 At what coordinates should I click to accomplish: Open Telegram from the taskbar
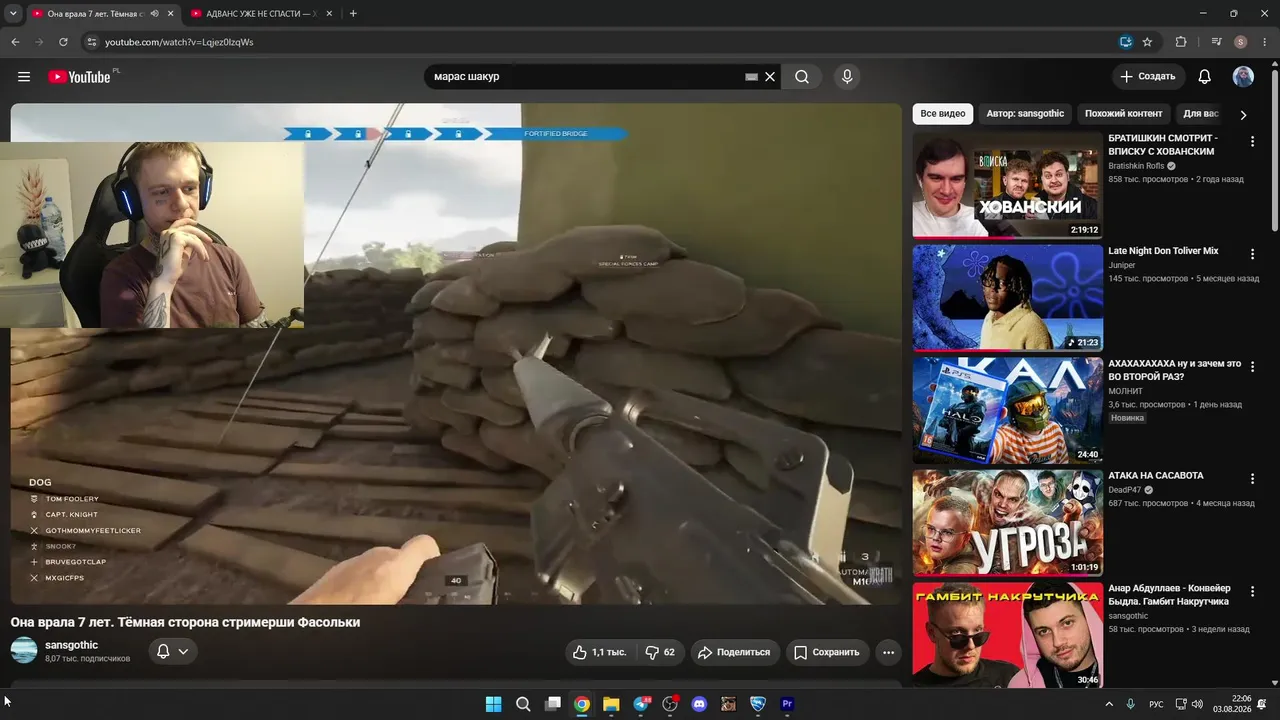point(641,704)
